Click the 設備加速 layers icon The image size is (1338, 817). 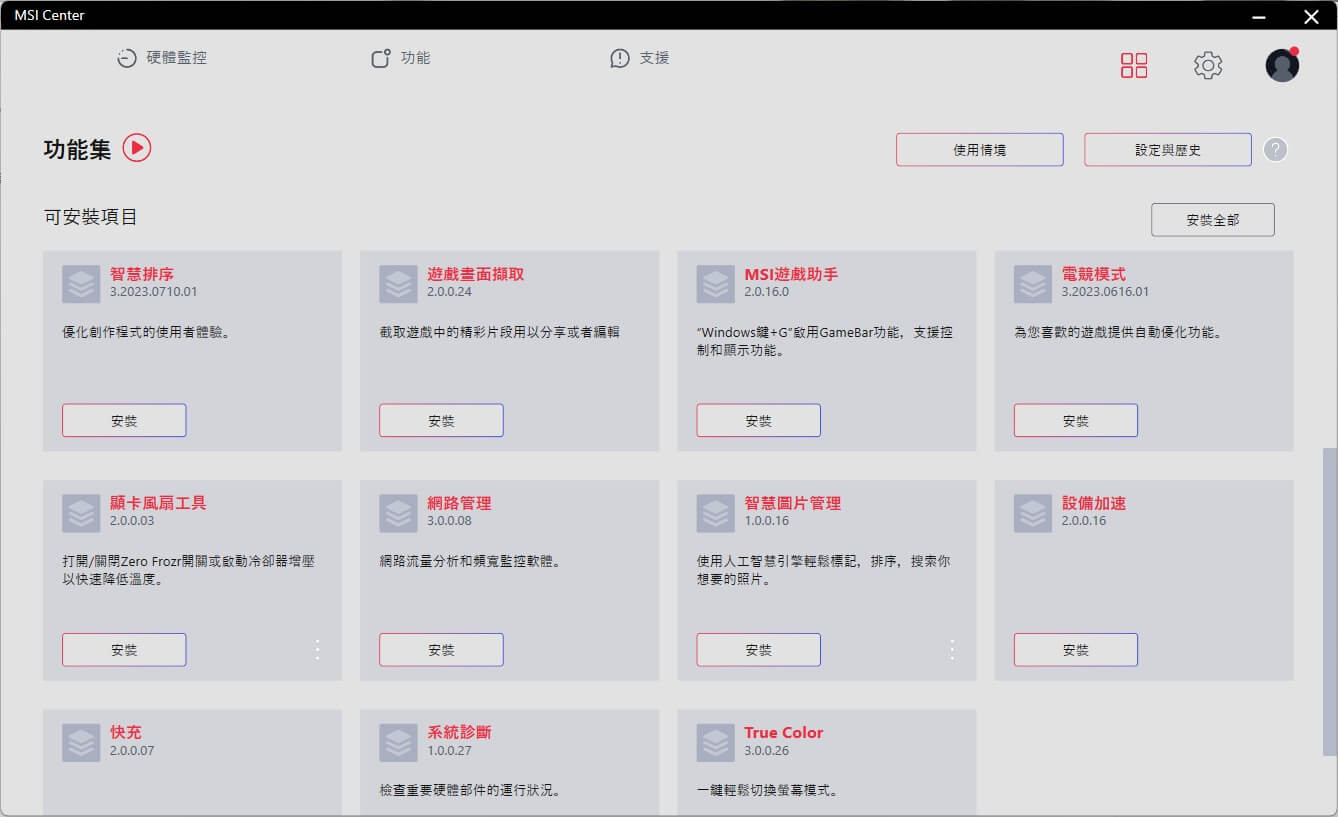click(x=1033, y=513)
